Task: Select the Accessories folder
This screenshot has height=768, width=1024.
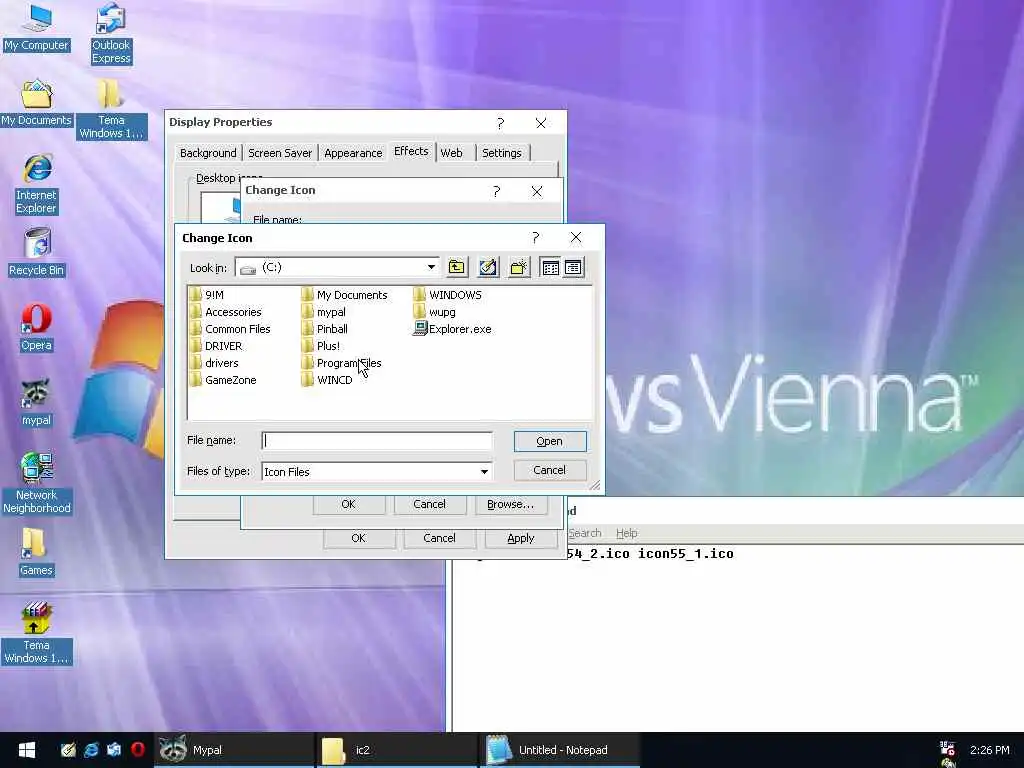Action: point(226,312)
